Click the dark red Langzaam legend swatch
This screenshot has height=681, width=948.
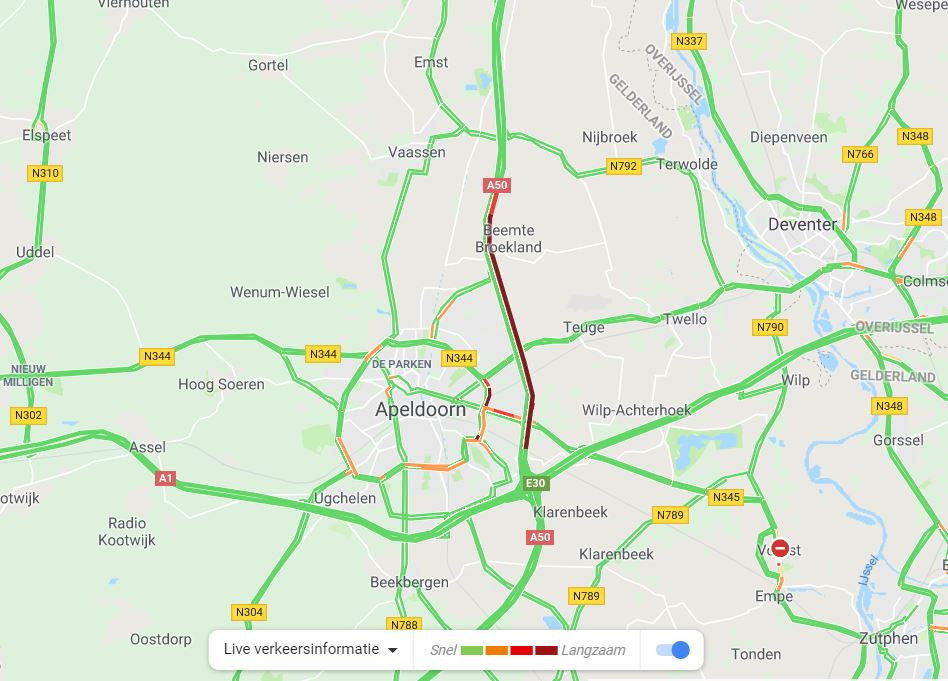546,651
